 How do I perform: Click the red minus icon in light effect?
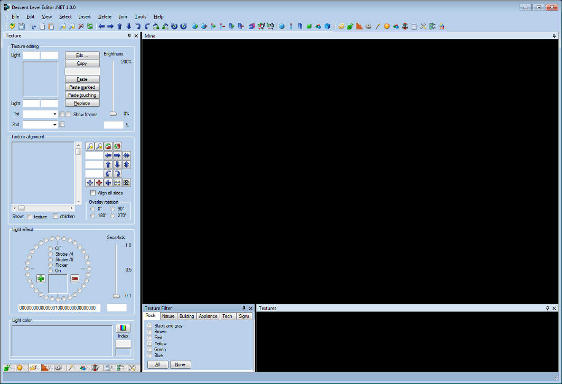(75, 278)
